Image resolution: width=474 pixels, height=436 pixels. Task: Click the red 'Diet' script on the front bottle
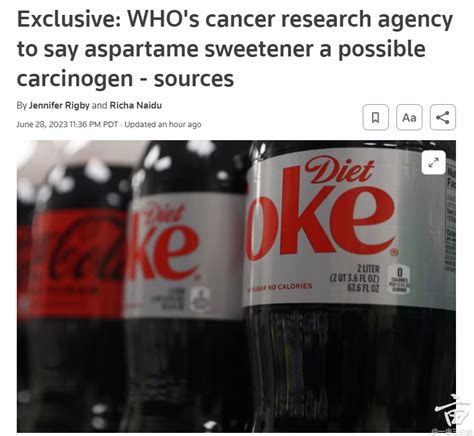click(339, 170)
